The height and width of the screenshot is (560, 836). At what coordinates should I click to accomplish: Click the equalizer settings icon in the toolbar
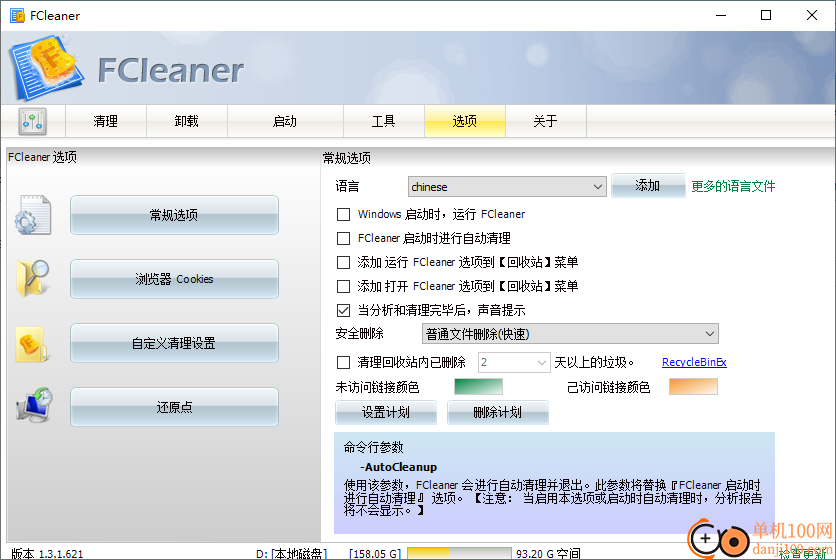(33, 121)
